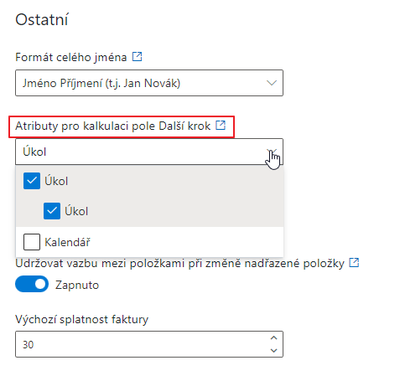The height and width of the screenshot is (381, 400).
Task: Turn off the Zapnuto toggle switch
Action: pos(32,284)
